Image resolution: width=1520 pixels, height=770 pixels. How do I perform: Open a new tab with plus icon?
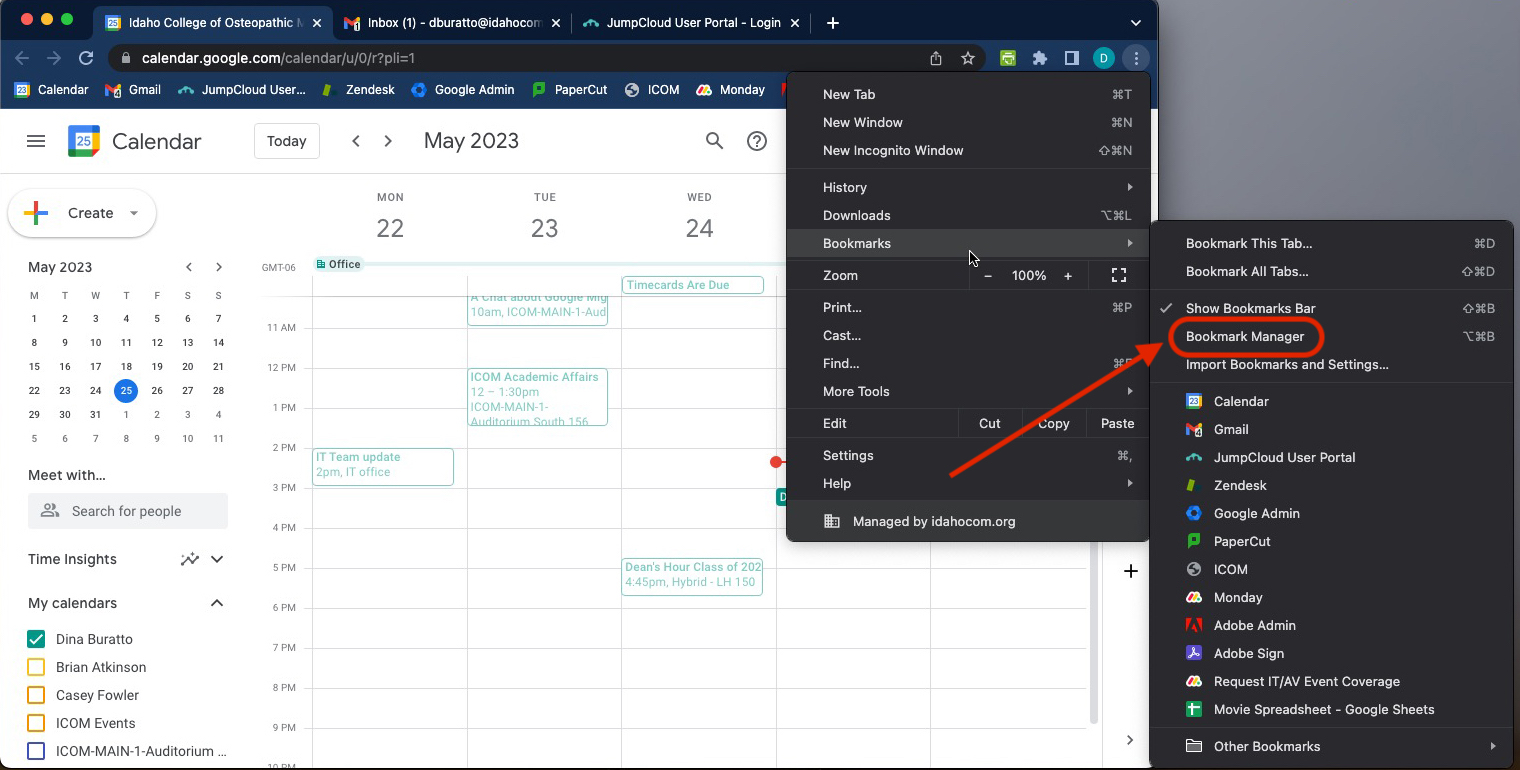[x=833, y=22]
